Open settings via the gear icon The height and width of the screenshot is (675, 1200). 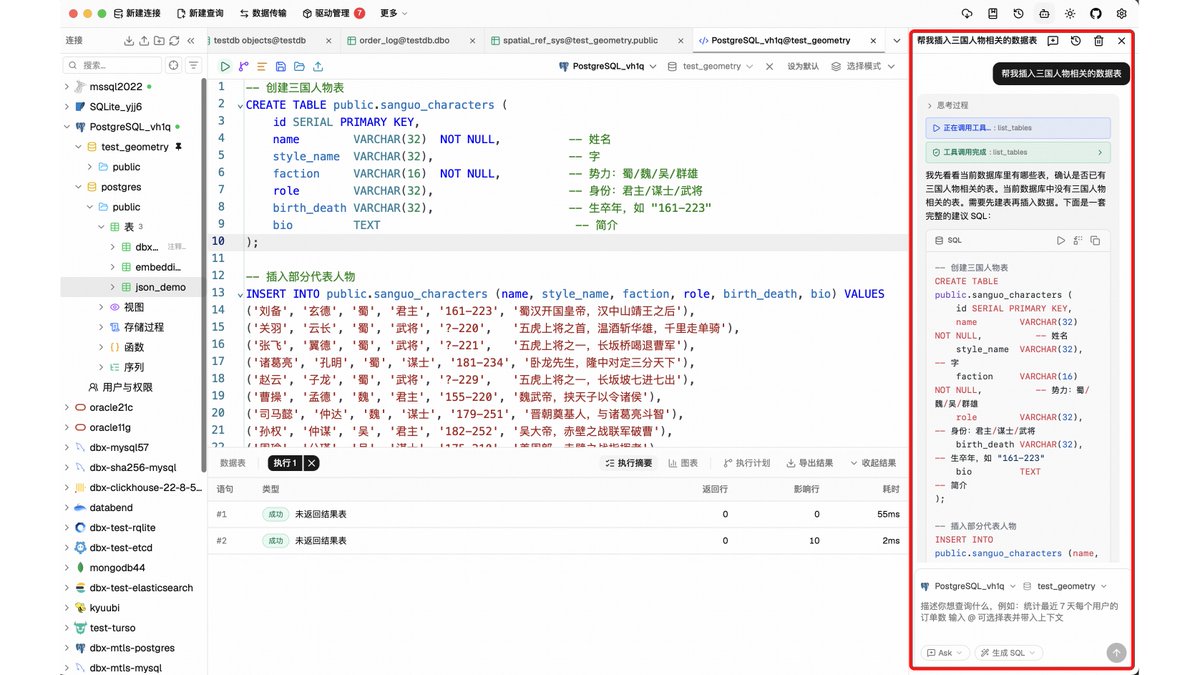[x=1122, y=13]
